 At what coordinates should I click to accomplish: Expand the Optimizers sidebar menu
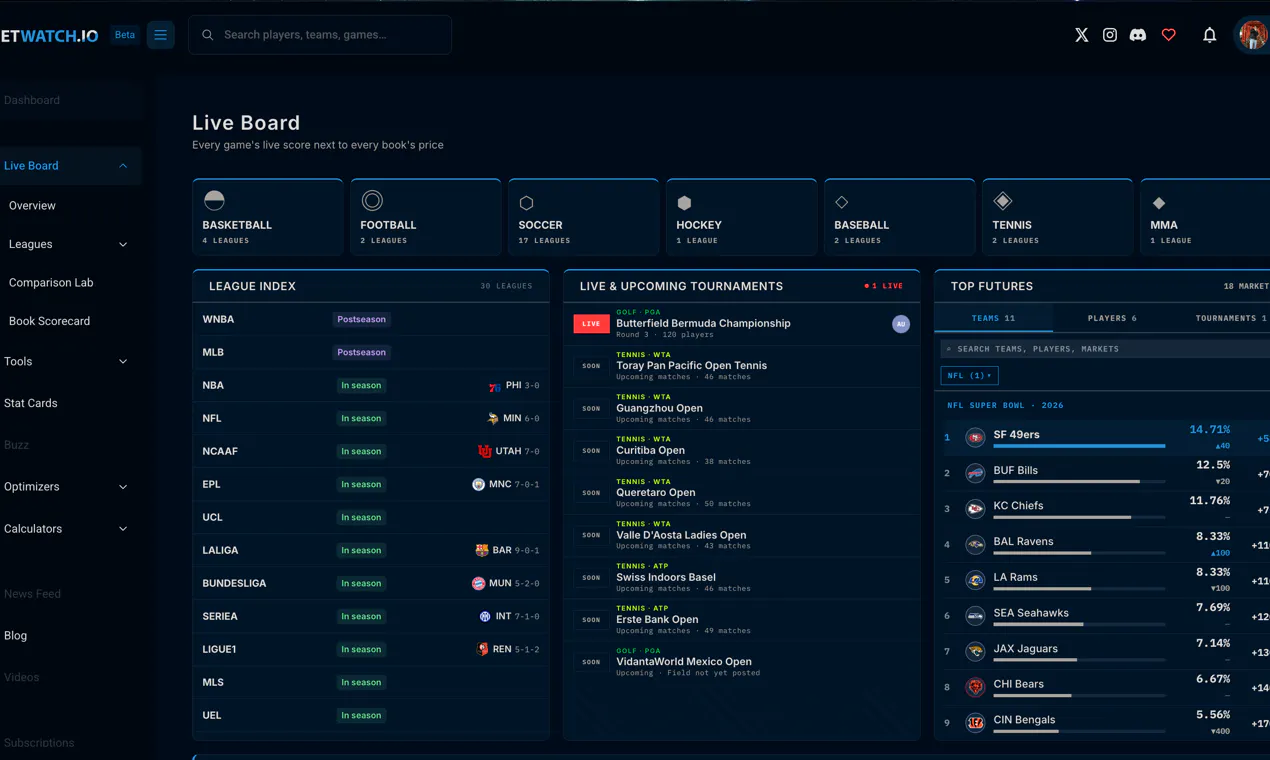[123, 487]
